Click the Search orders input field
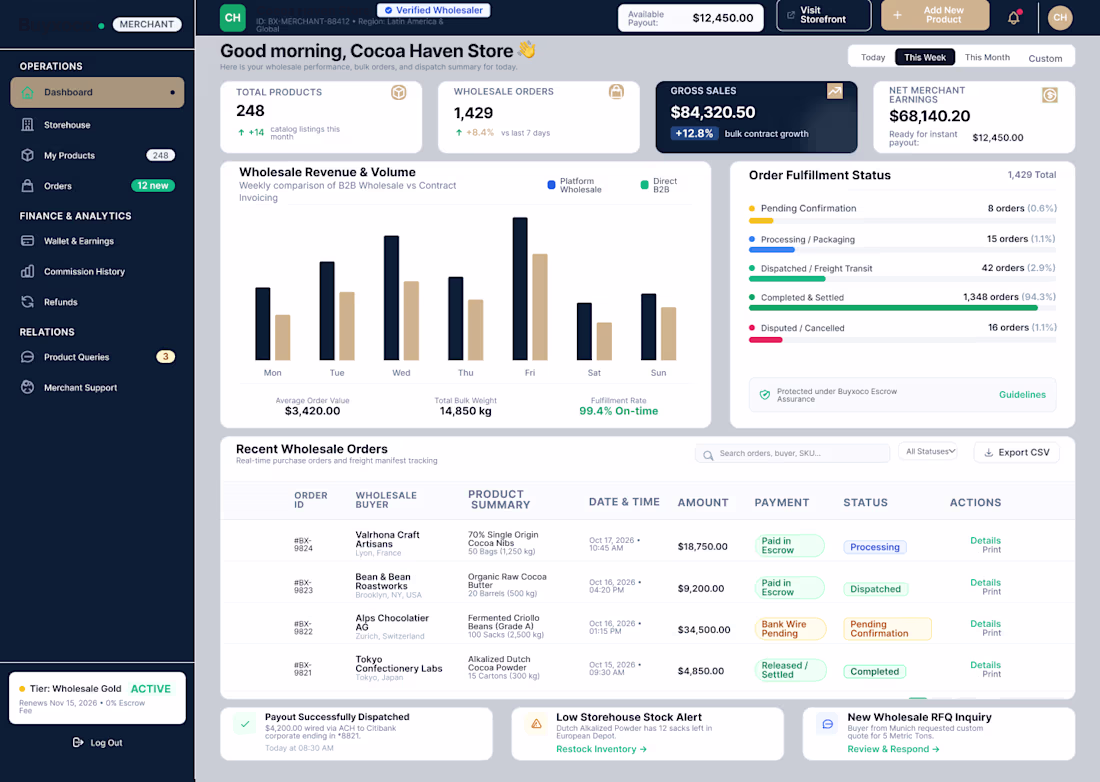 click(792, 453)
